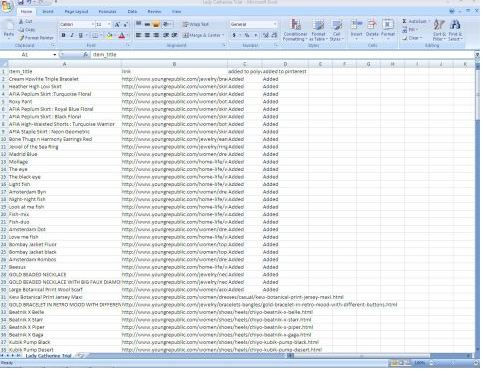
Task: Open Conditional Formatting in the ribbon
Action: [x=295, y=30]
